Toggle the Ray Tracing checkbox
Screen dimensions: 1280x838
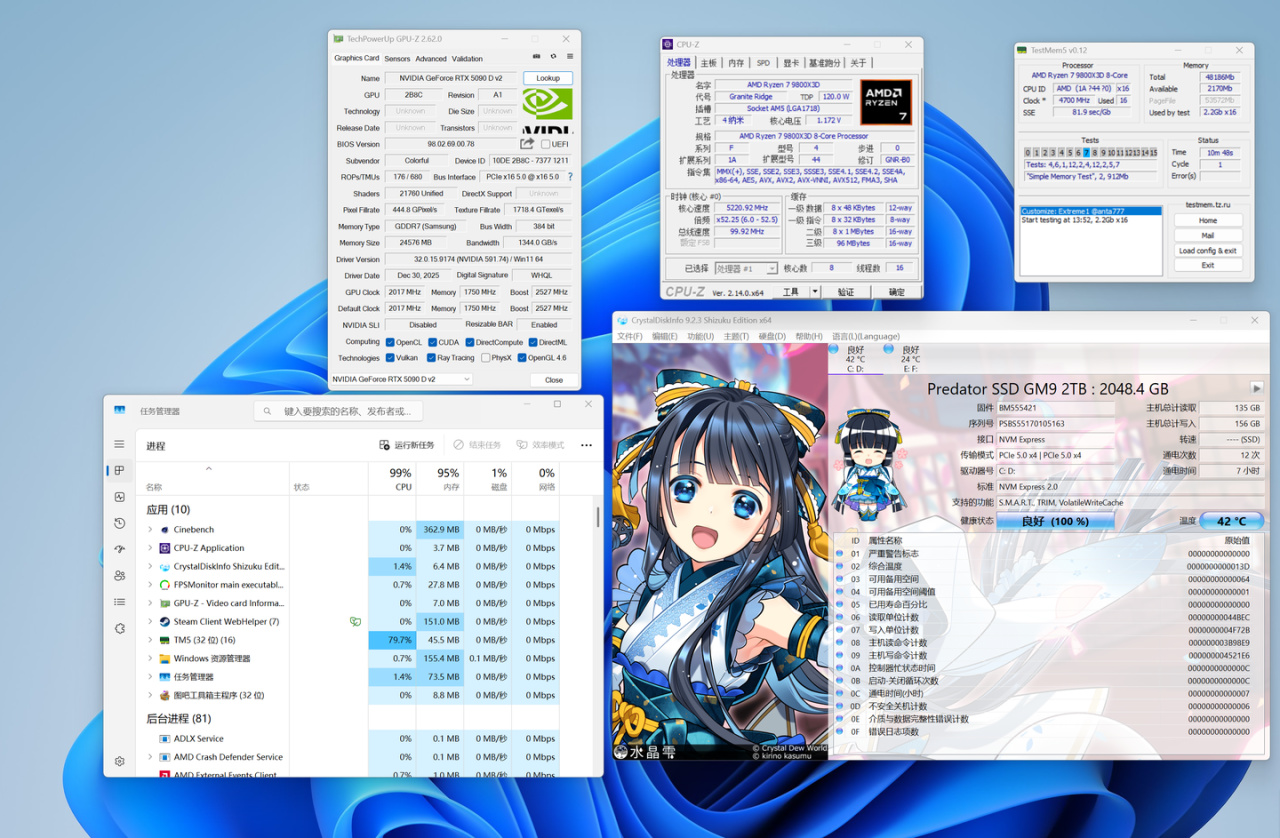click(x=431, y=358)
